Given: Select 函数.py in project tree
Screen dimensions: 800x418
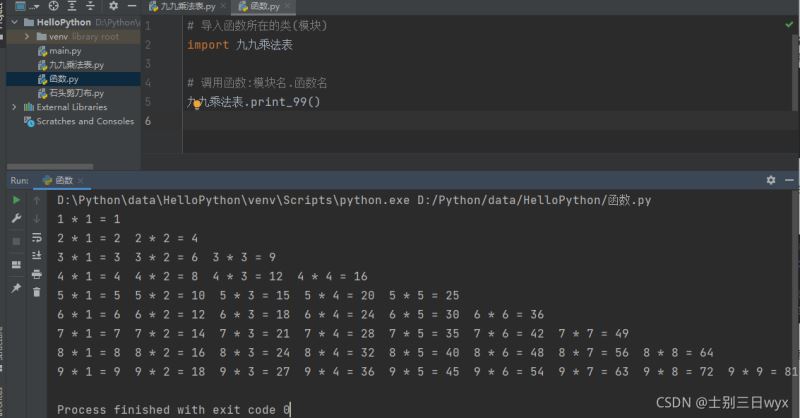Looking at the screenshot, I should pyautogui.click(x=58, y=79).
